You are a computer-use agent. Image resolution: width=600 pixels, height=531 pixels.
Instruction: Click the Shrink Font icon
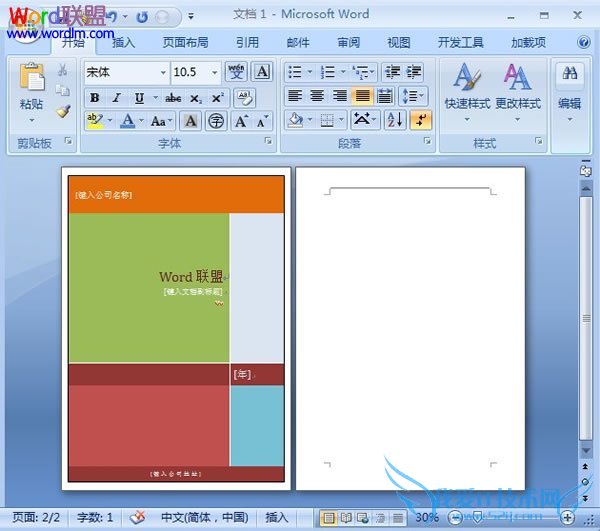coord(262,121)
